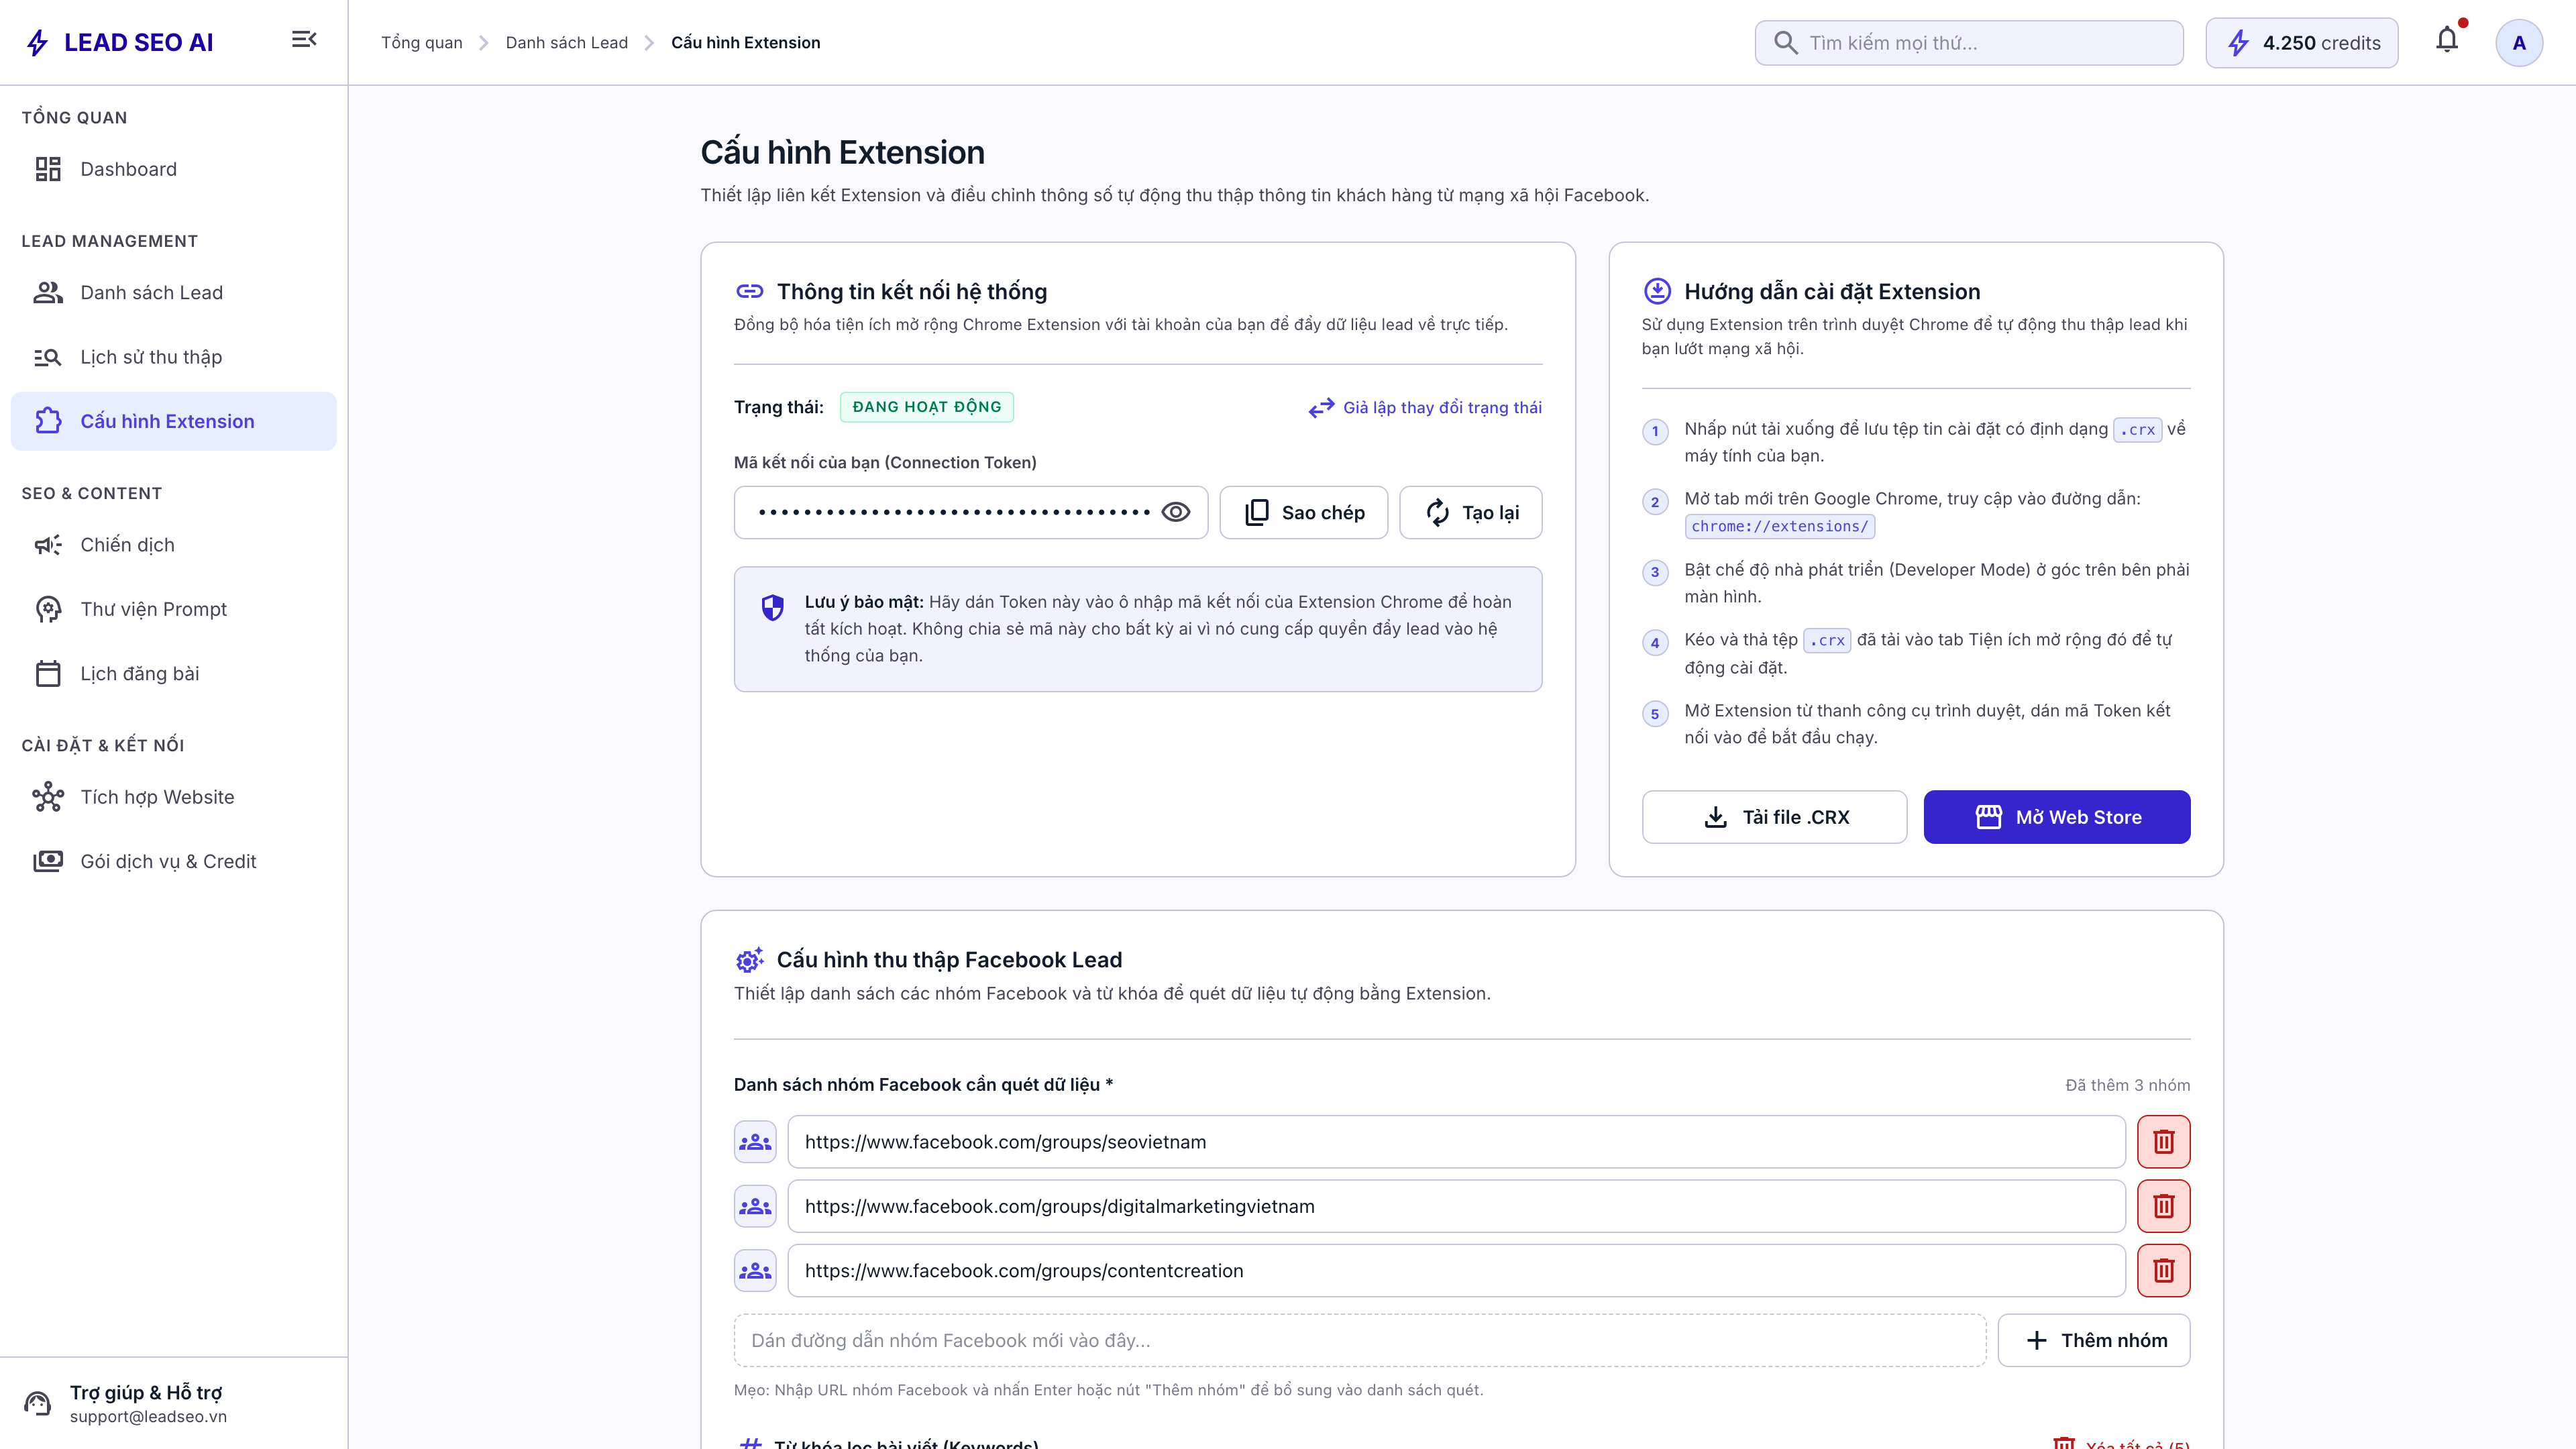Reveal the connection token with the eye icon
This screenshot has width=2576, height=1449.
point(1175,512)
